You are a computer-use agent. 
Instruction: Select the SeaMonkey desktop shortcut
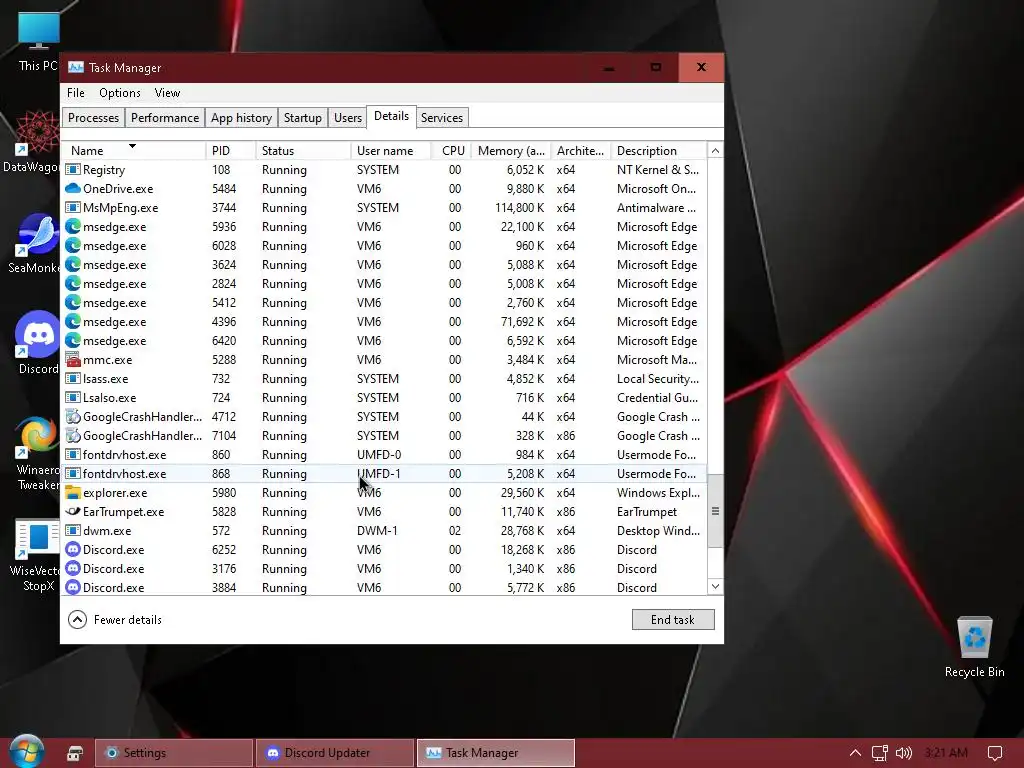coord(34,244)
